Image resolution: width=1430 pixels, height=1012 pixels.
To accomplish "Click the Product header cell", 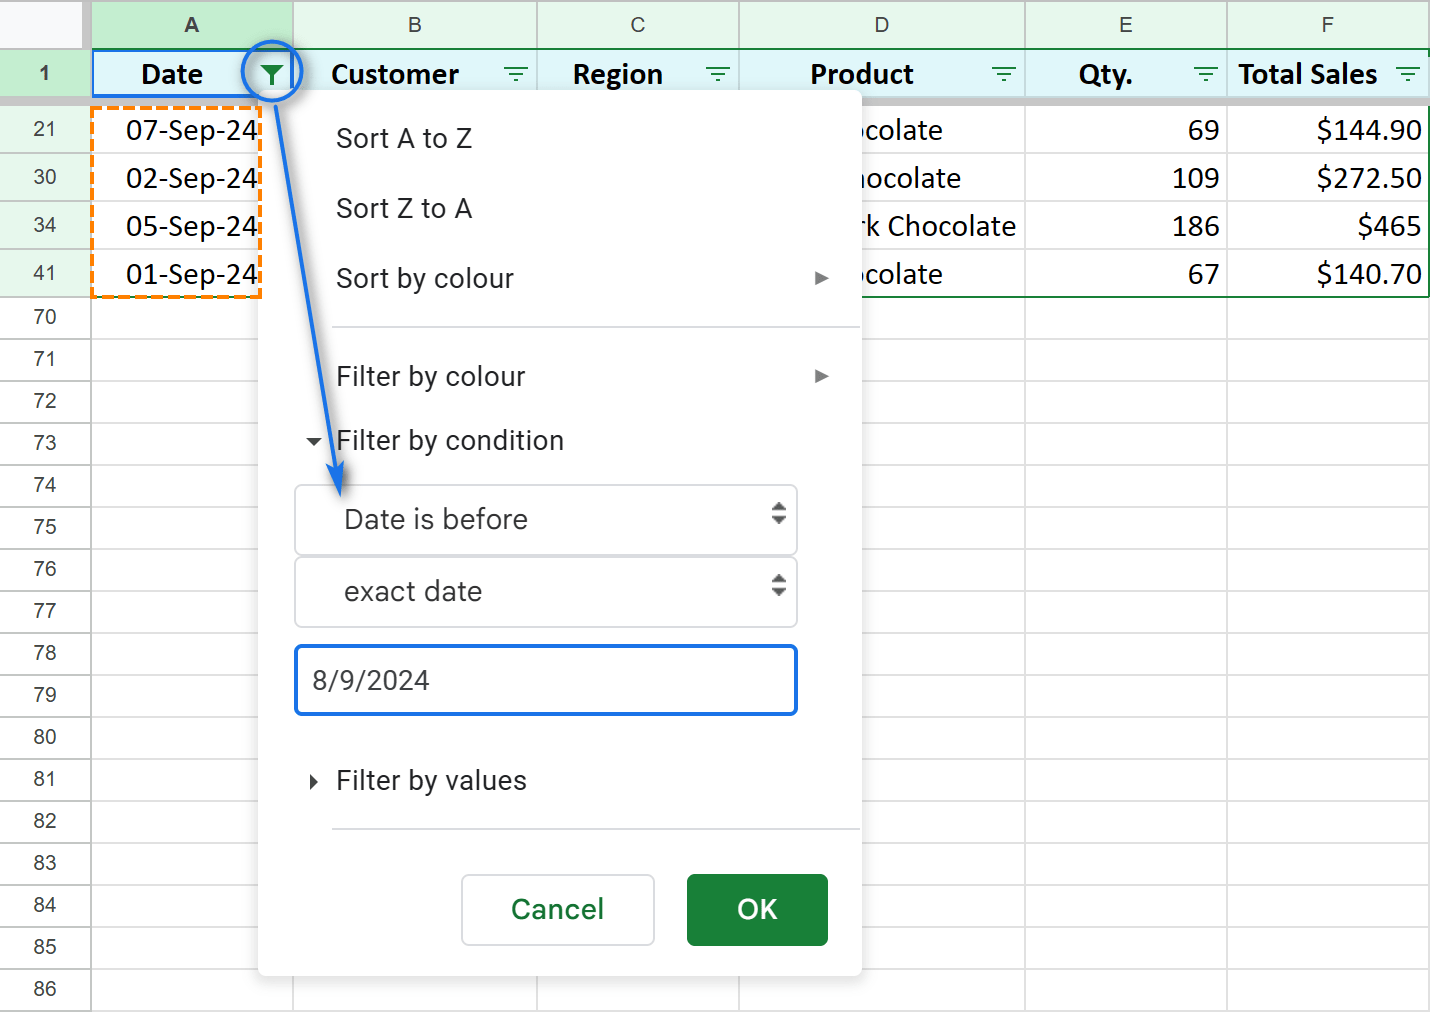I will [882, 74].
